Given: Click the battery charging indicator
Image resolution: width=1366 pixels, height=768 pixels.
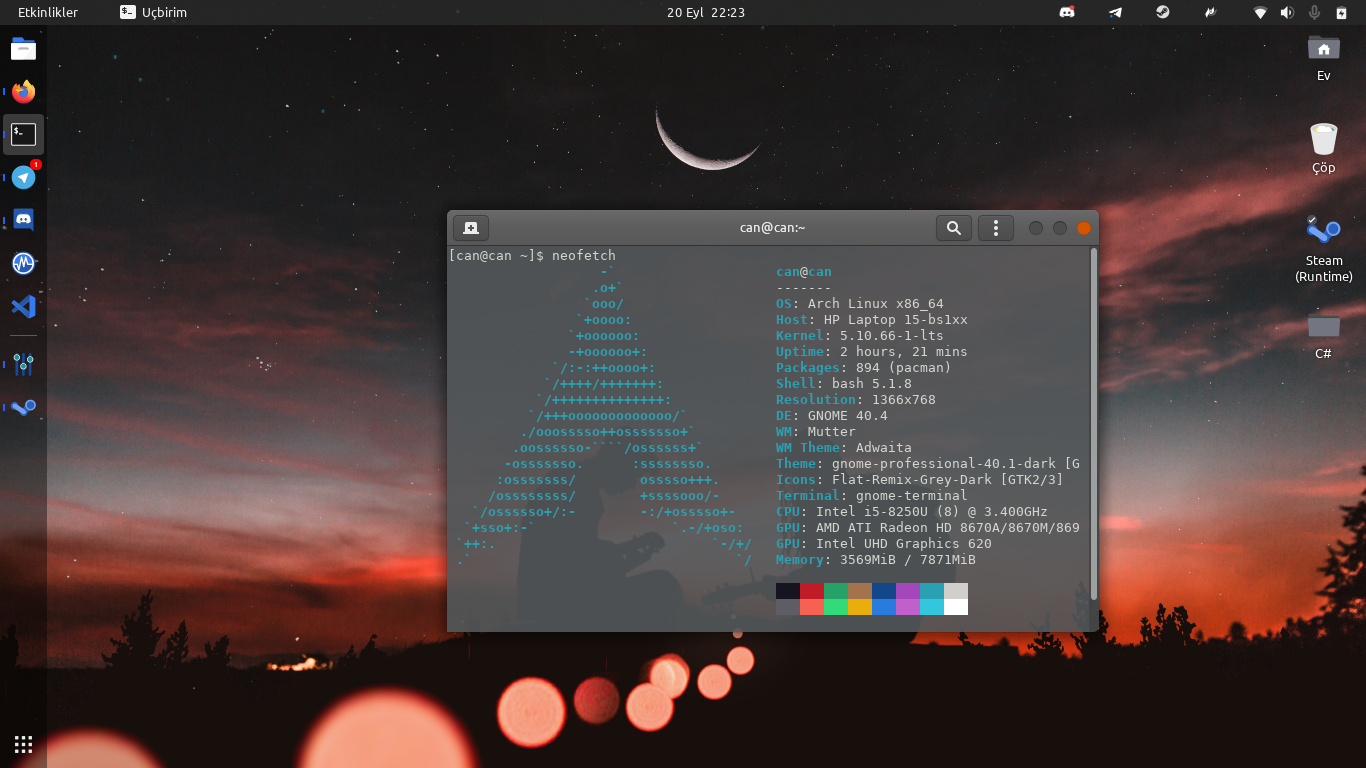Looking at the screenshot, I should tap(1341, 13).
